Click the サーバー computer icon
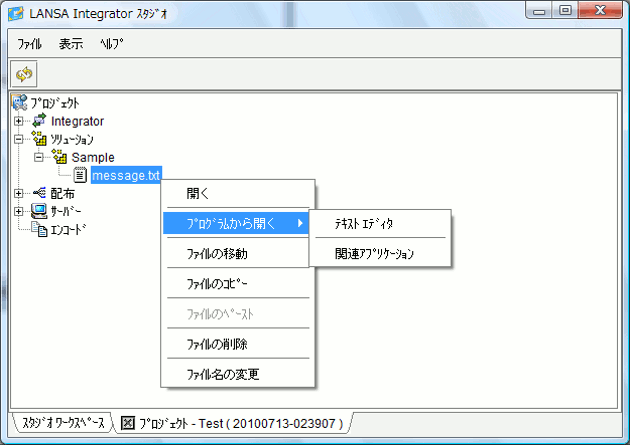Screen dimensions: 630x445 pyautogui.click(x=39, y=211)
